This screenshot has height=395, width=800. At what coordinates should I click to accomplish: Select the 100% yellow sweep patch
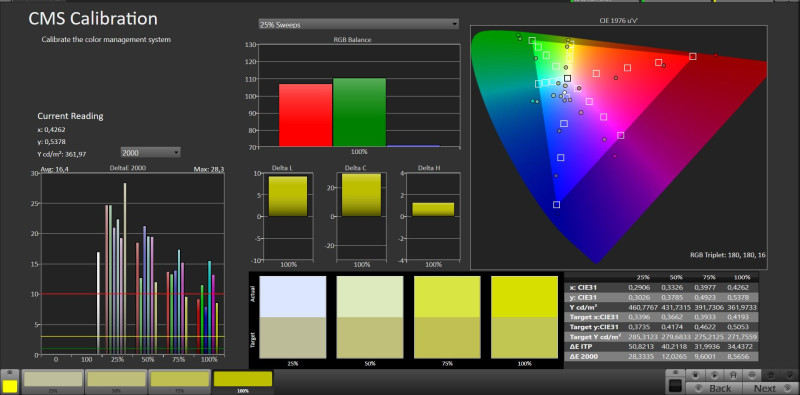click(x=243, y=381)
